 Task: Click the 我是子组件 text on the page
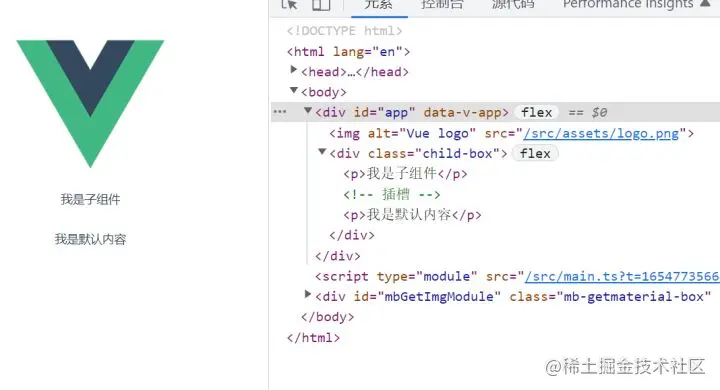[x=90, y=199]
